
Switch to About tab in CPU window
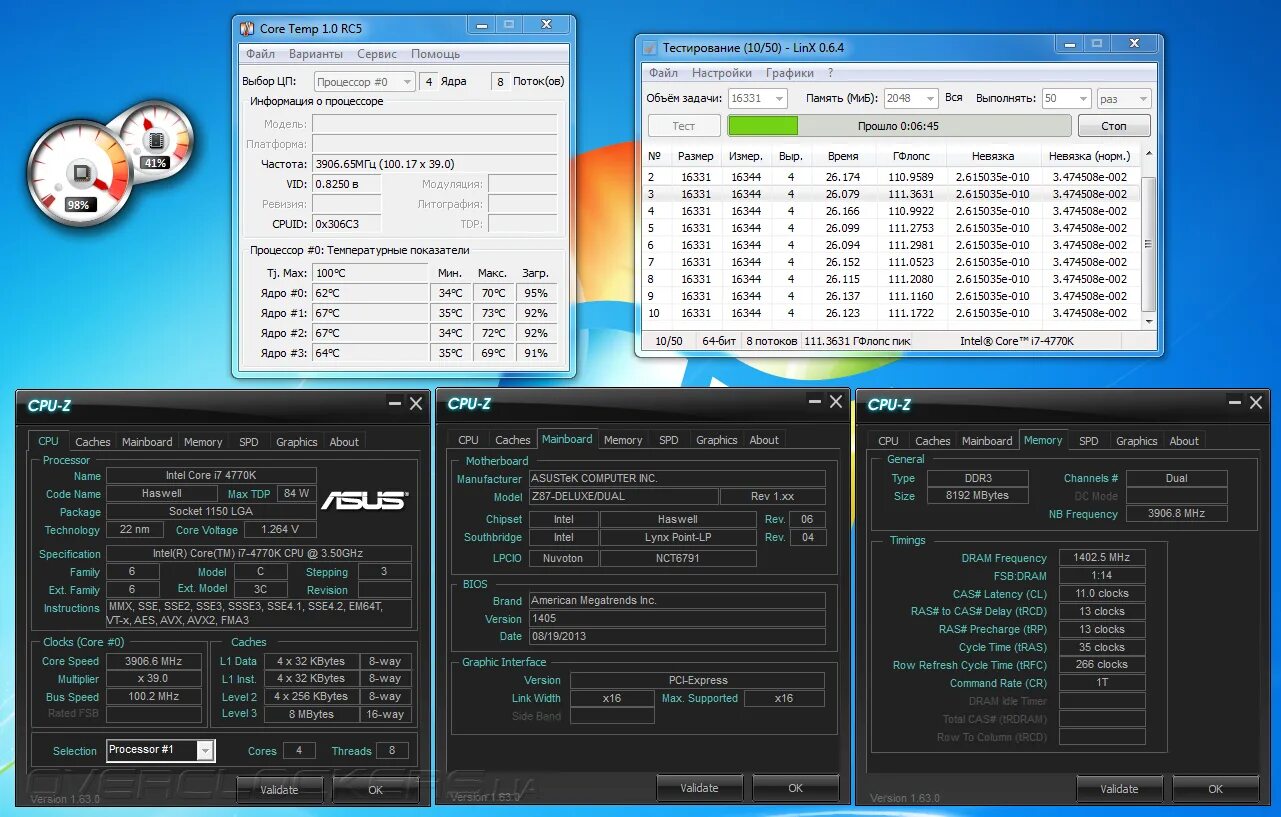345,442
